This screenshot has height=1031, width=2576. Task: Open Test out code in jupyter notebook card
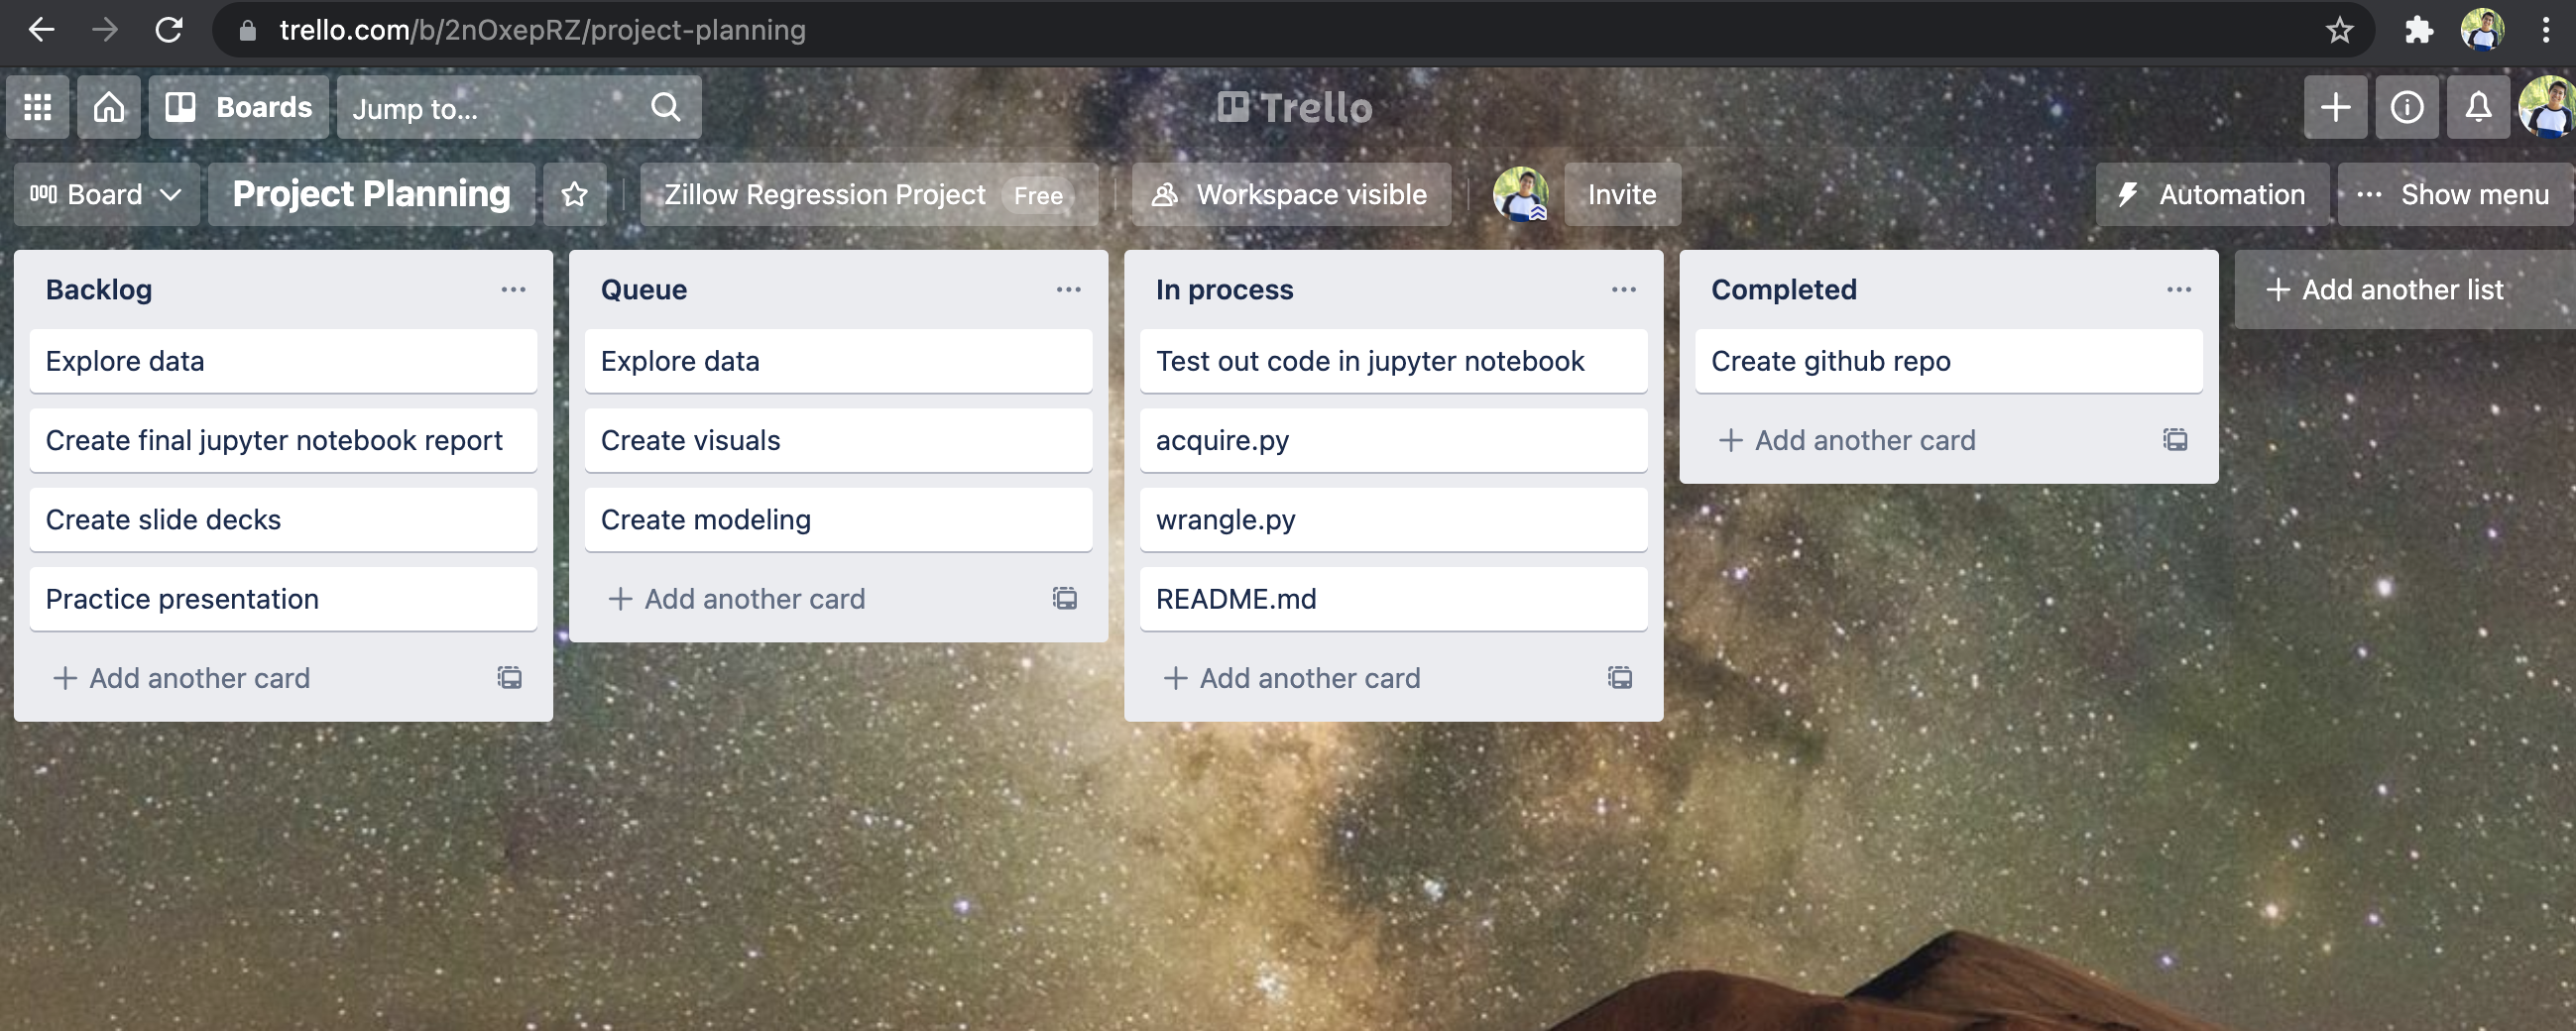[x=1393, y=361]
